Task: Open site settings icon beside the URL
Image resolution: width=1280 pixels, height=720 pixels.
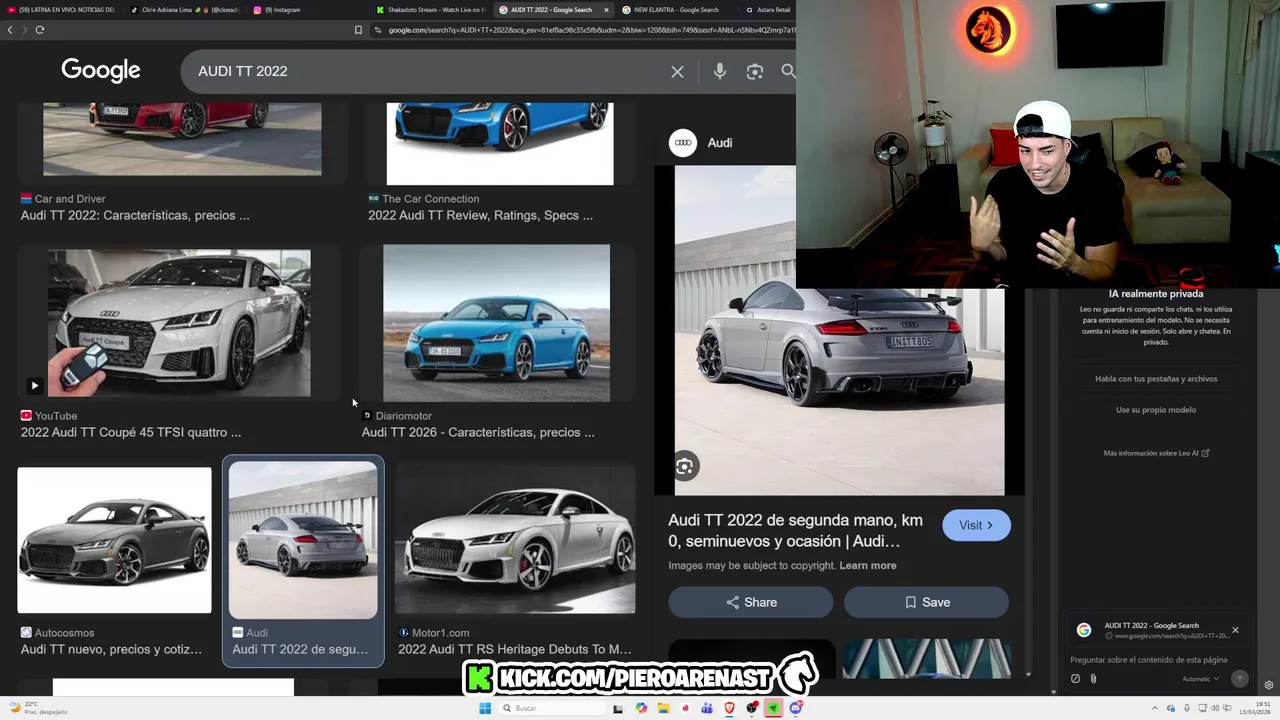Action: tap(378, 30)
